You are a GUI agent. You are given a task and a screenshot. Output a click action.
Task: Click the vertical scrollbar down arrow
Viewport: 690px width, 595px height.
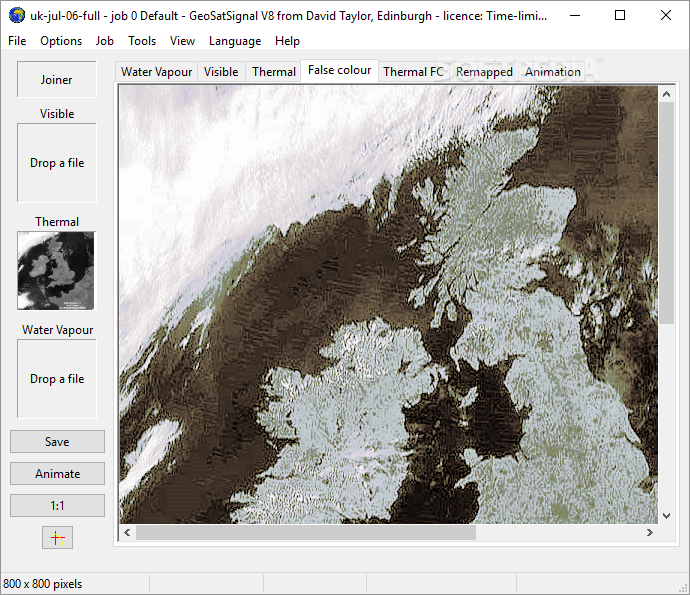pos(666,516)
